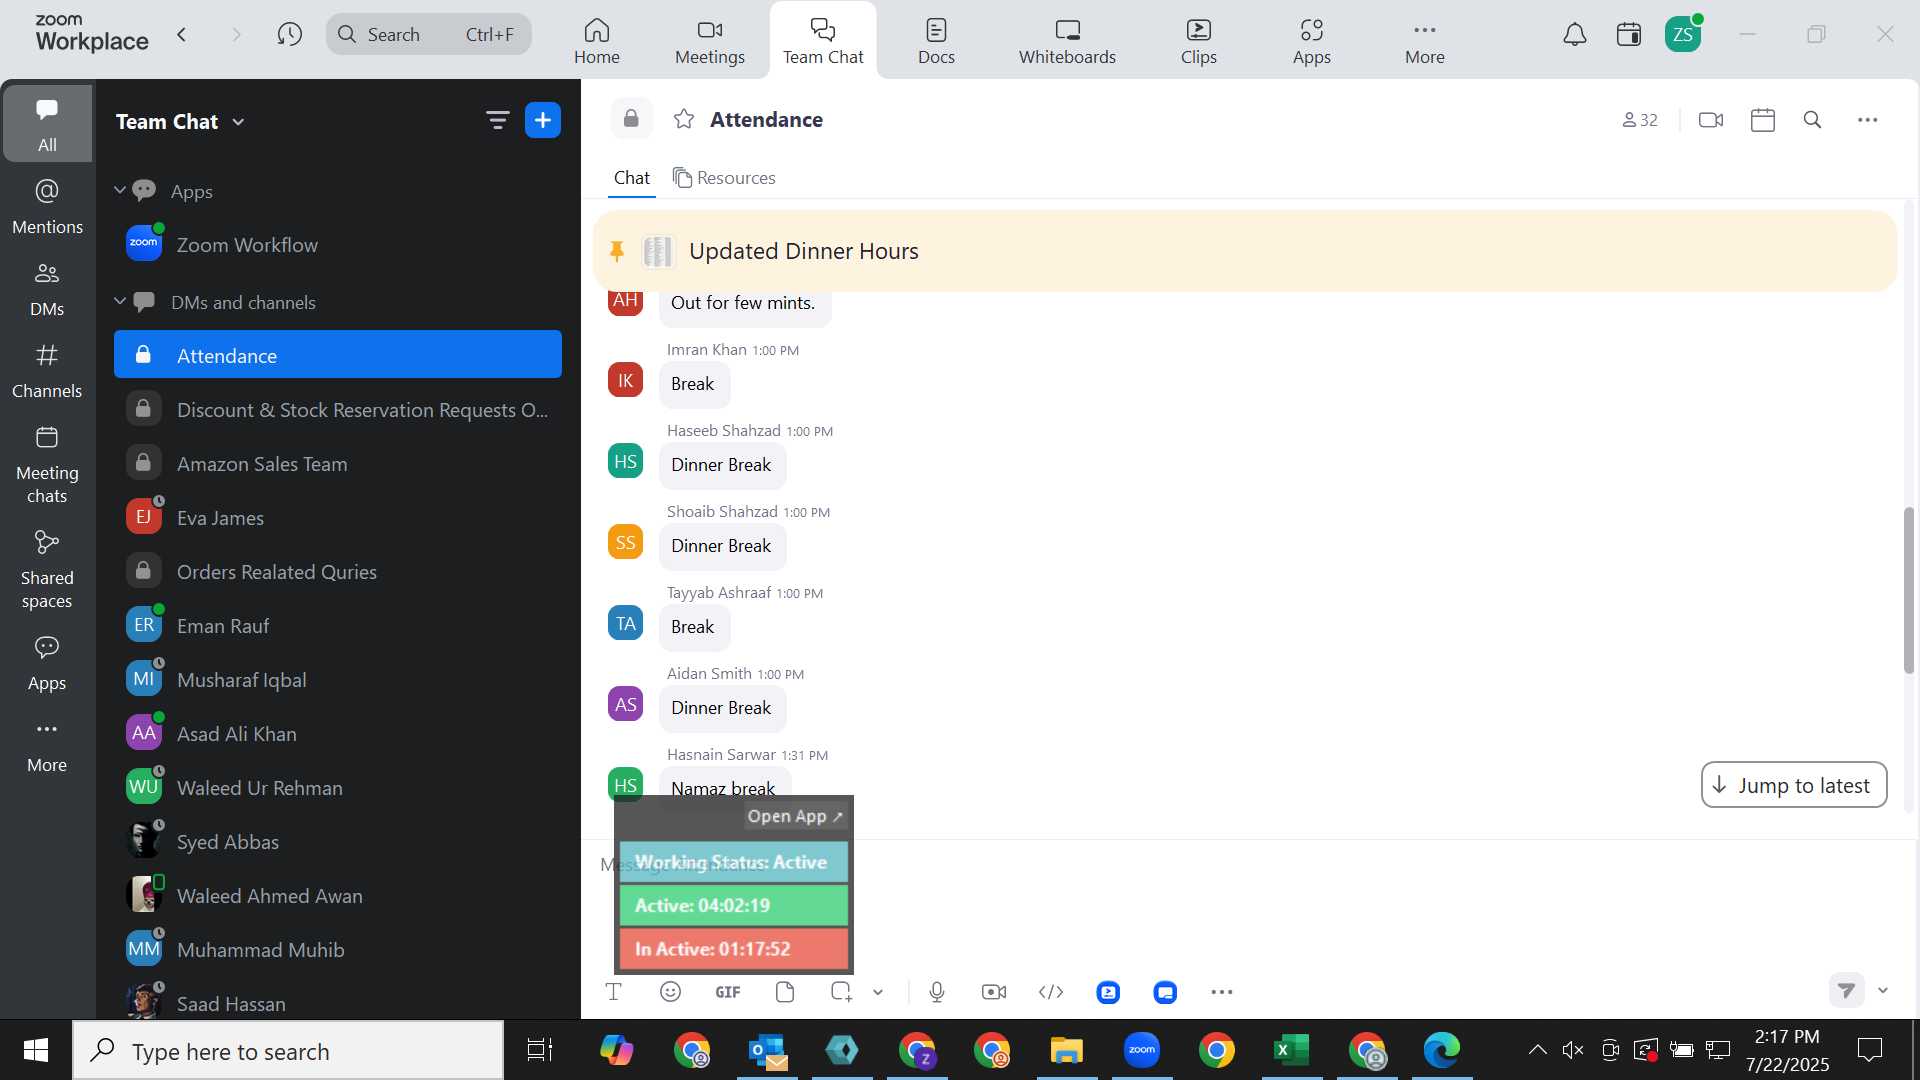Click the filter chats icon
This screenshot has height=1080, width=1920.
(x=497, y=121)
